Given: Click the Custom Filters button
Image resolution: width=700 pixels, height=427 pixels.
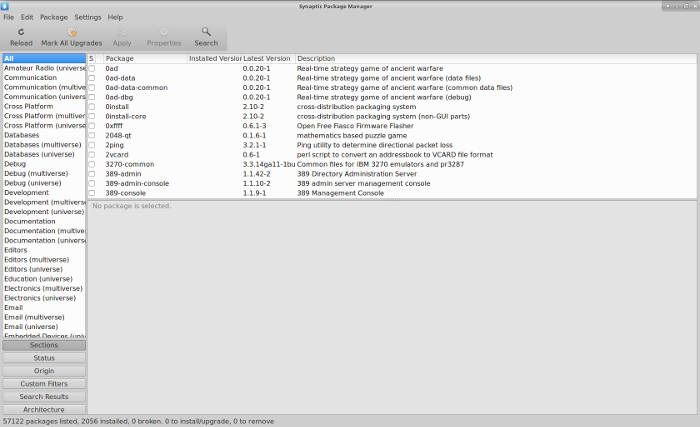Looking at the screenshot, I should click(x=44, y=384).
